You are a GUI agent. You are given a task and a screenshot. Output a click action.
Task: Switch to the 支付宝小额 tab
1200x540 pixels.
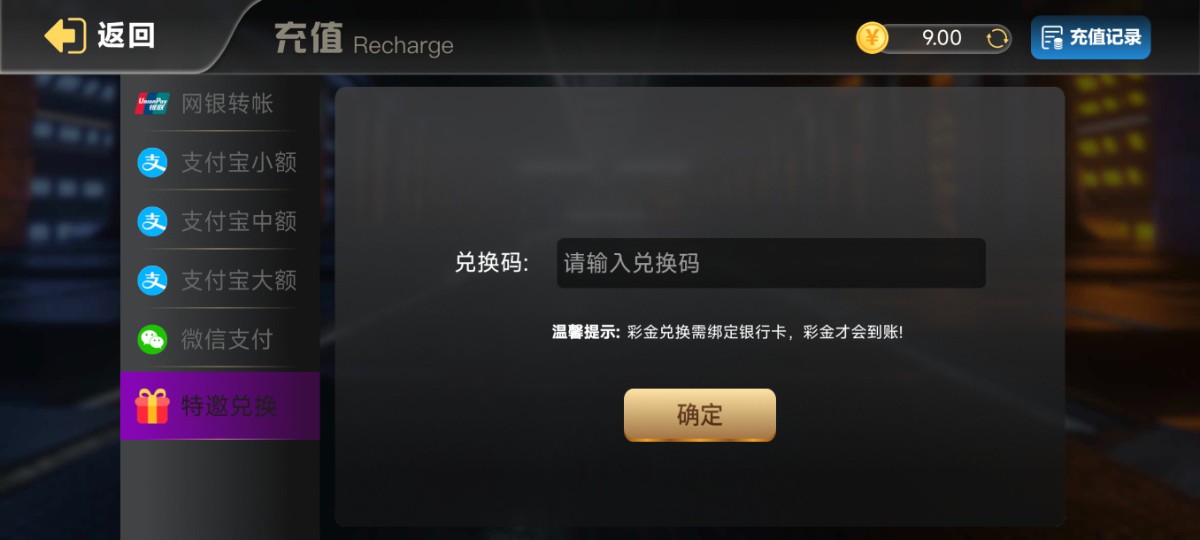pos(220,162)
